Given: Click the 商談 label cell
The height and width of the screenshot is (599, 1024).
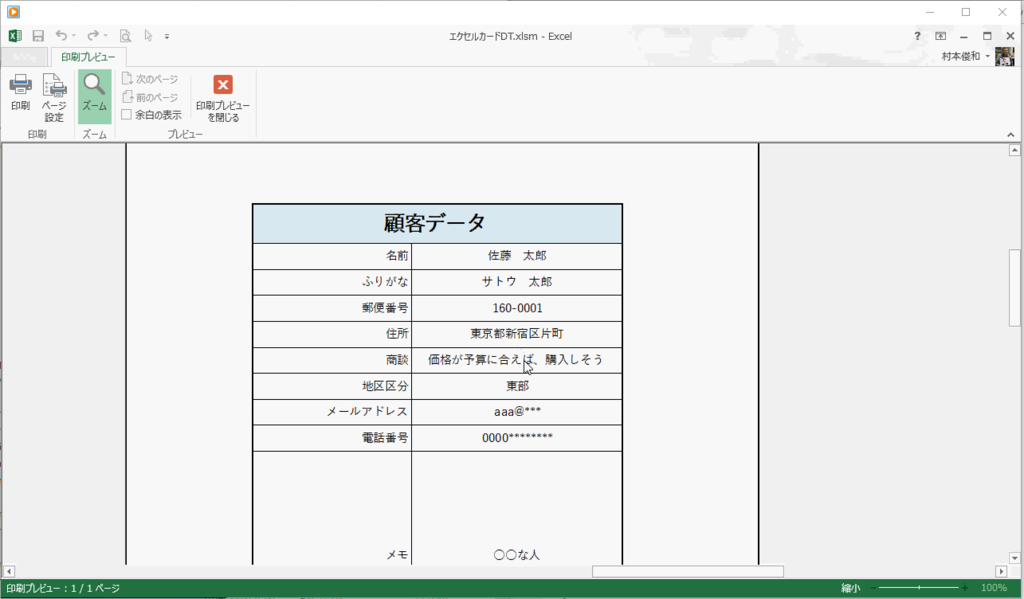Looking at the screenshot, I should (x=332, y=360).
